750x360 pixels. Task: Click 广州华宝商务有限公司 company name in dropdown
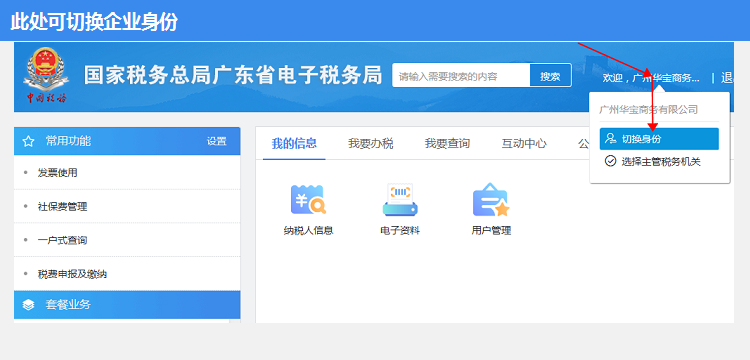coord(649,109)
